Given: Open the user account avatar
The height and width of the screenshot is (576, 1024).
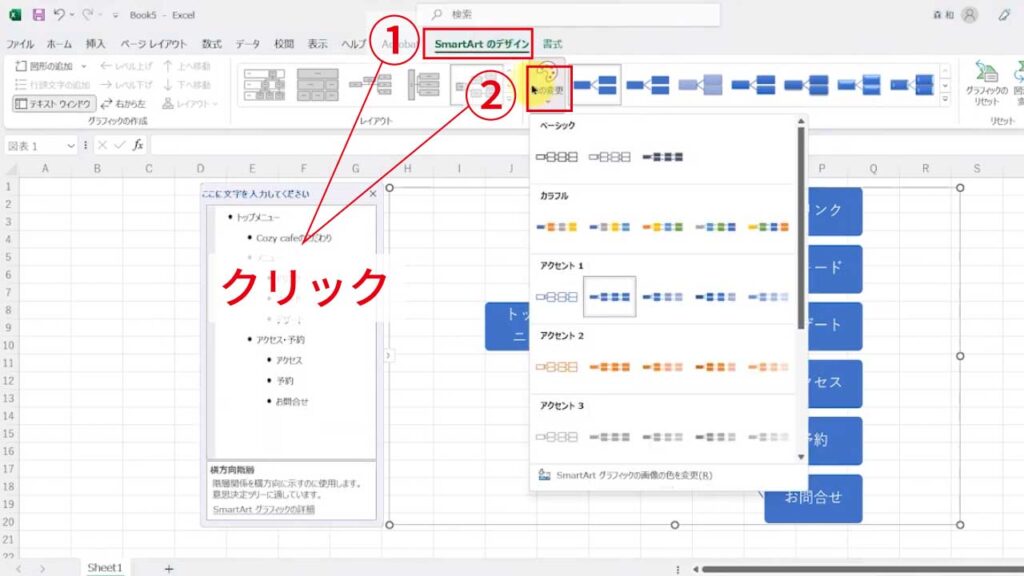Looking at the screenshot, I should pyautogui.click(x=969, y=14).
